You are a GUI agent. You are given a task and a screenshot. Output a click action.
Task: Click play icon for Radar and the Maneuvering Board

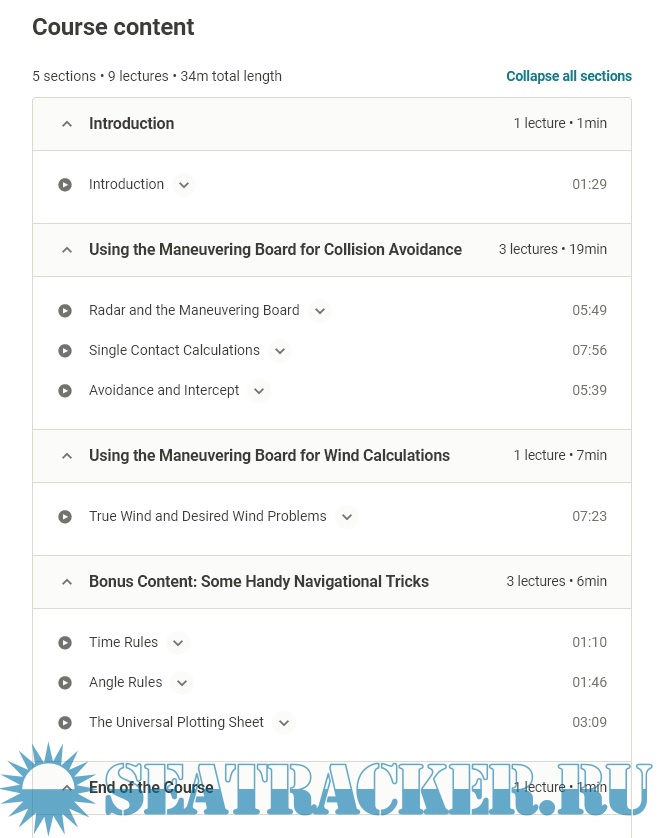[65, 311]
